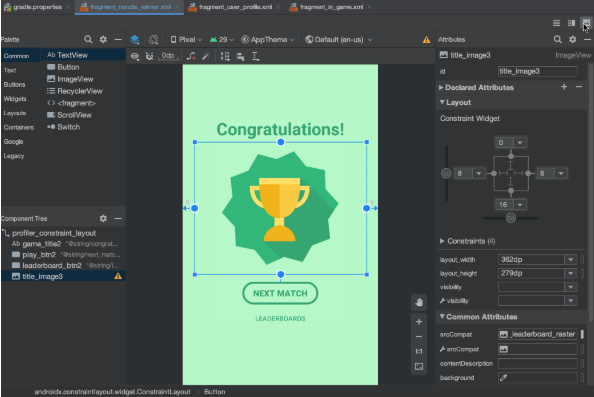Collapse Common Attributes section
The image size is (594, 397).
[x=442, y=316]
